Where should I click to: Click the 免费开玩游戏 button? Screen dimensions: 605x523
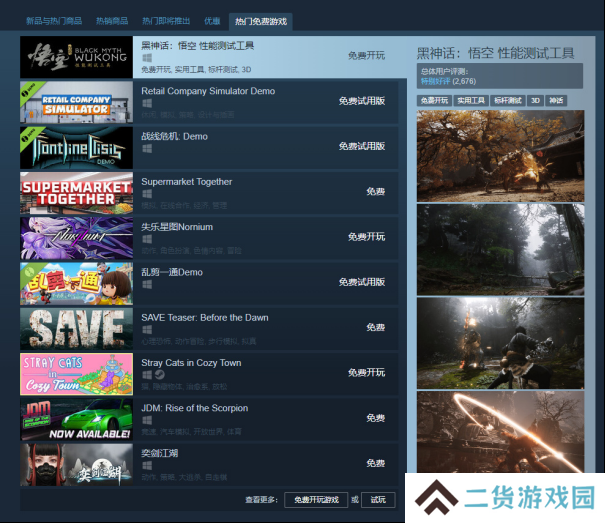(316, 500)
